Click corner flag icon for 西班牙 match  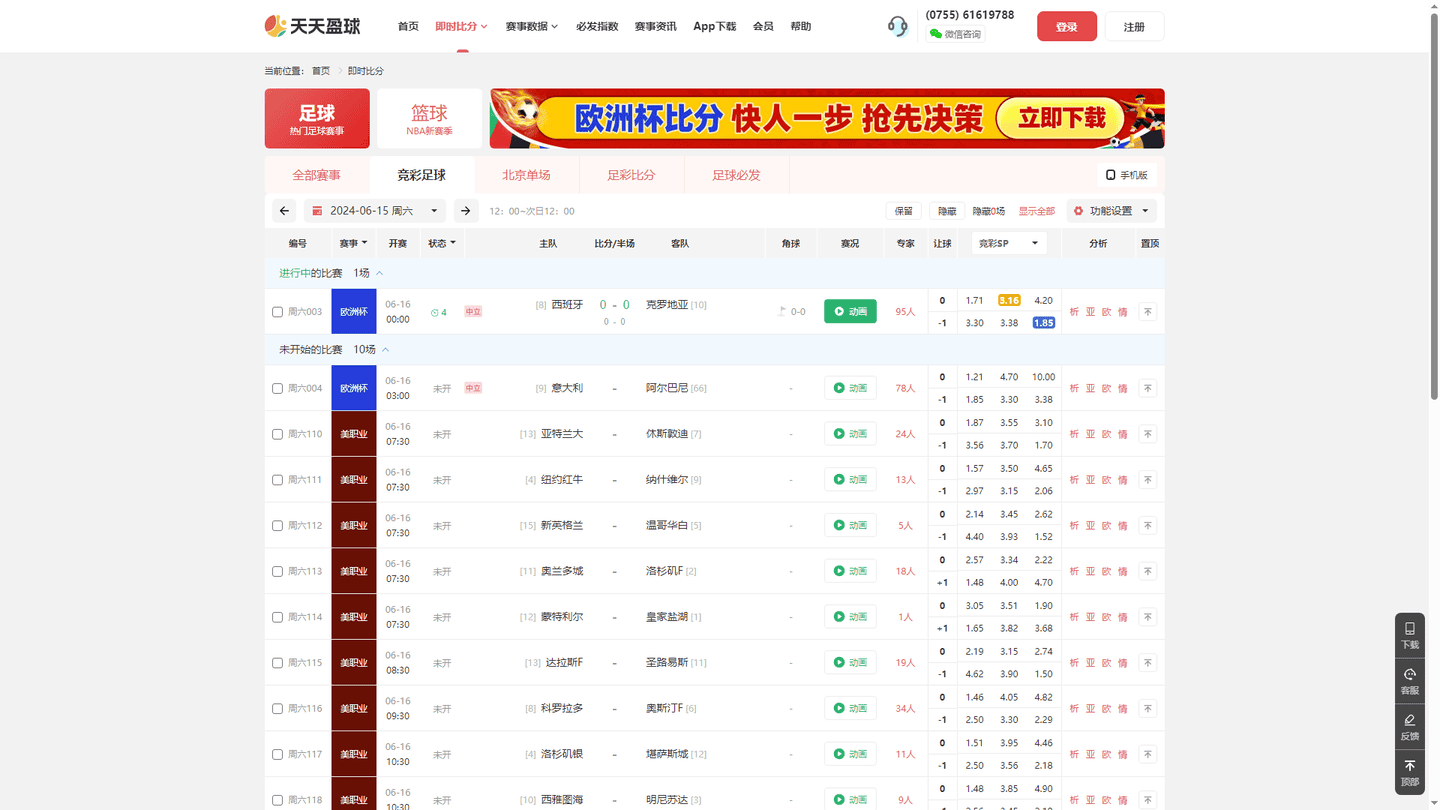point(782,311)
